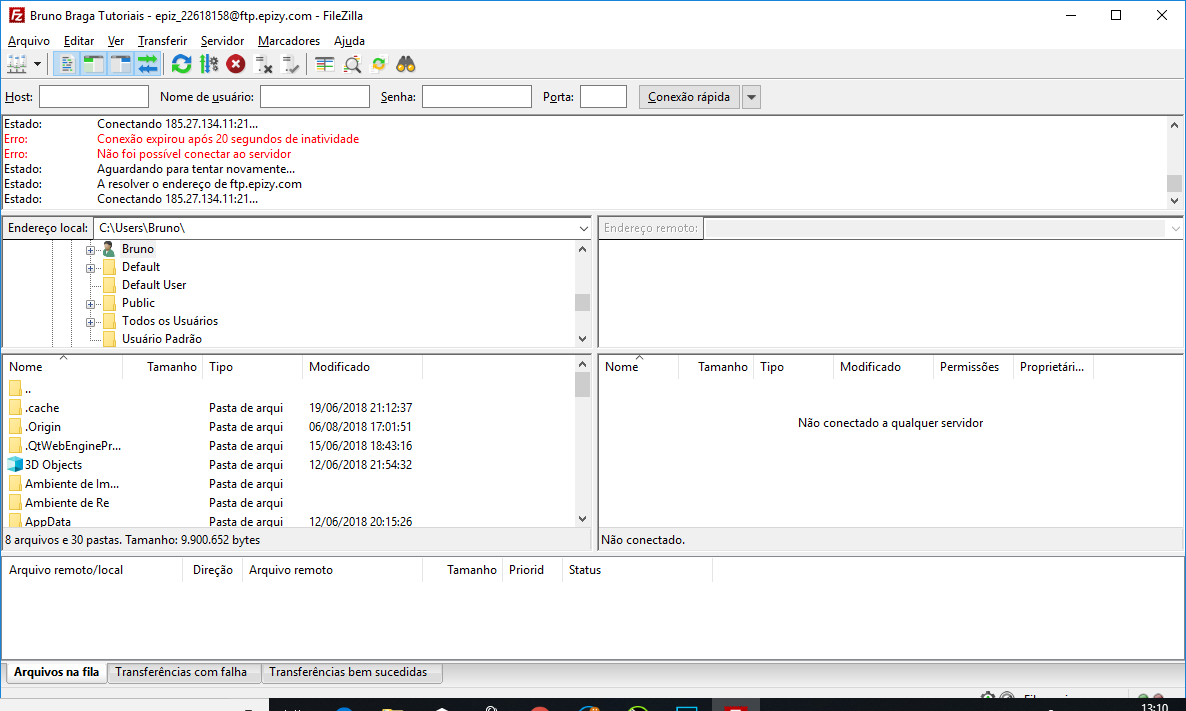Viewport: 1186px width, 711px height.
Task: Click the Host input field
Action: [93, 96]
